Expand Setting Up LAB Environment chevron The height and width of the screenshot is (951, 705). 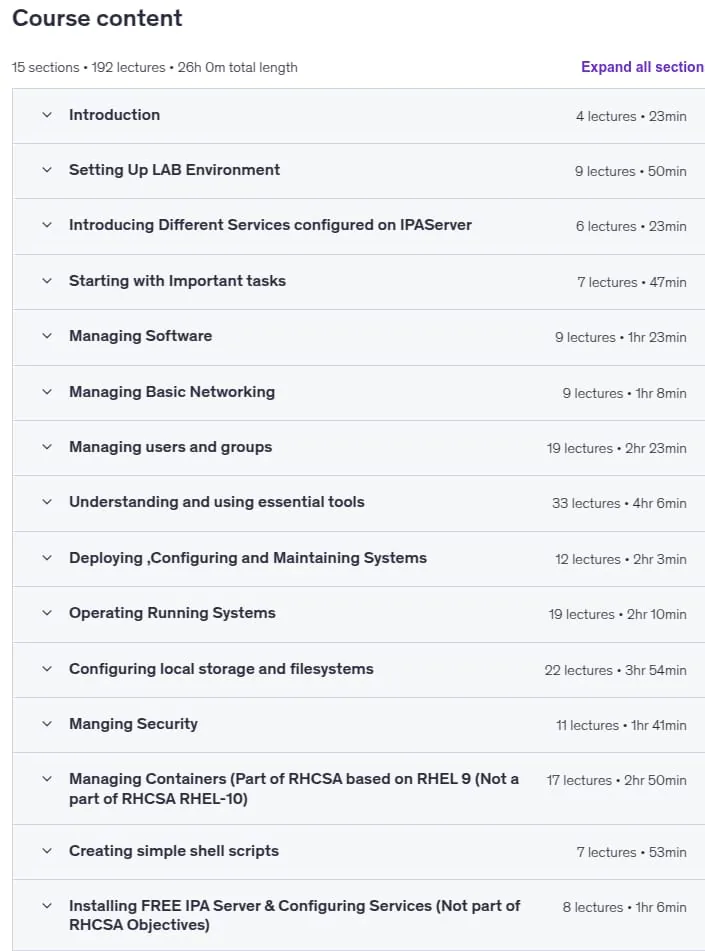click(x=47, y=170)
